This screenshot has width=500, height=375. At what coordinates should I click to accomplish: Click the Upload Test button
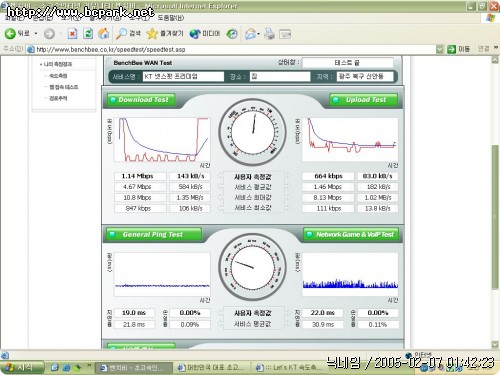click(x=364, y=99)
